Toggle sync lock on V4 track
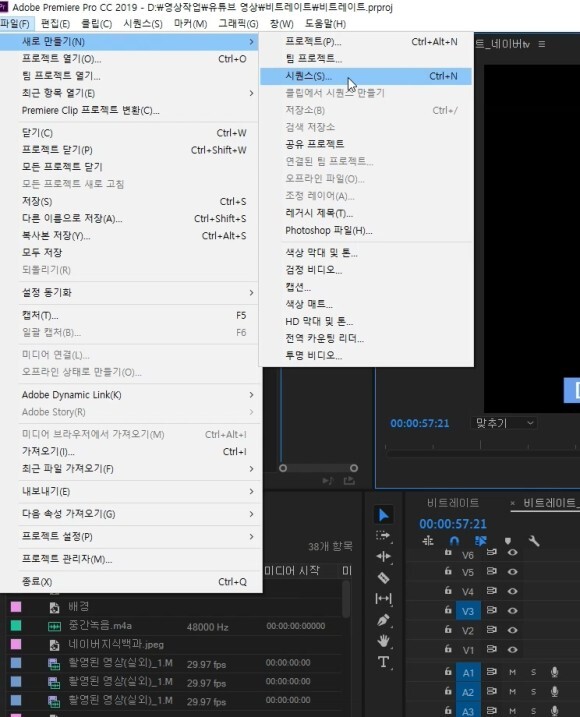This screenshot has height=717, width=580. coord(492,591)
